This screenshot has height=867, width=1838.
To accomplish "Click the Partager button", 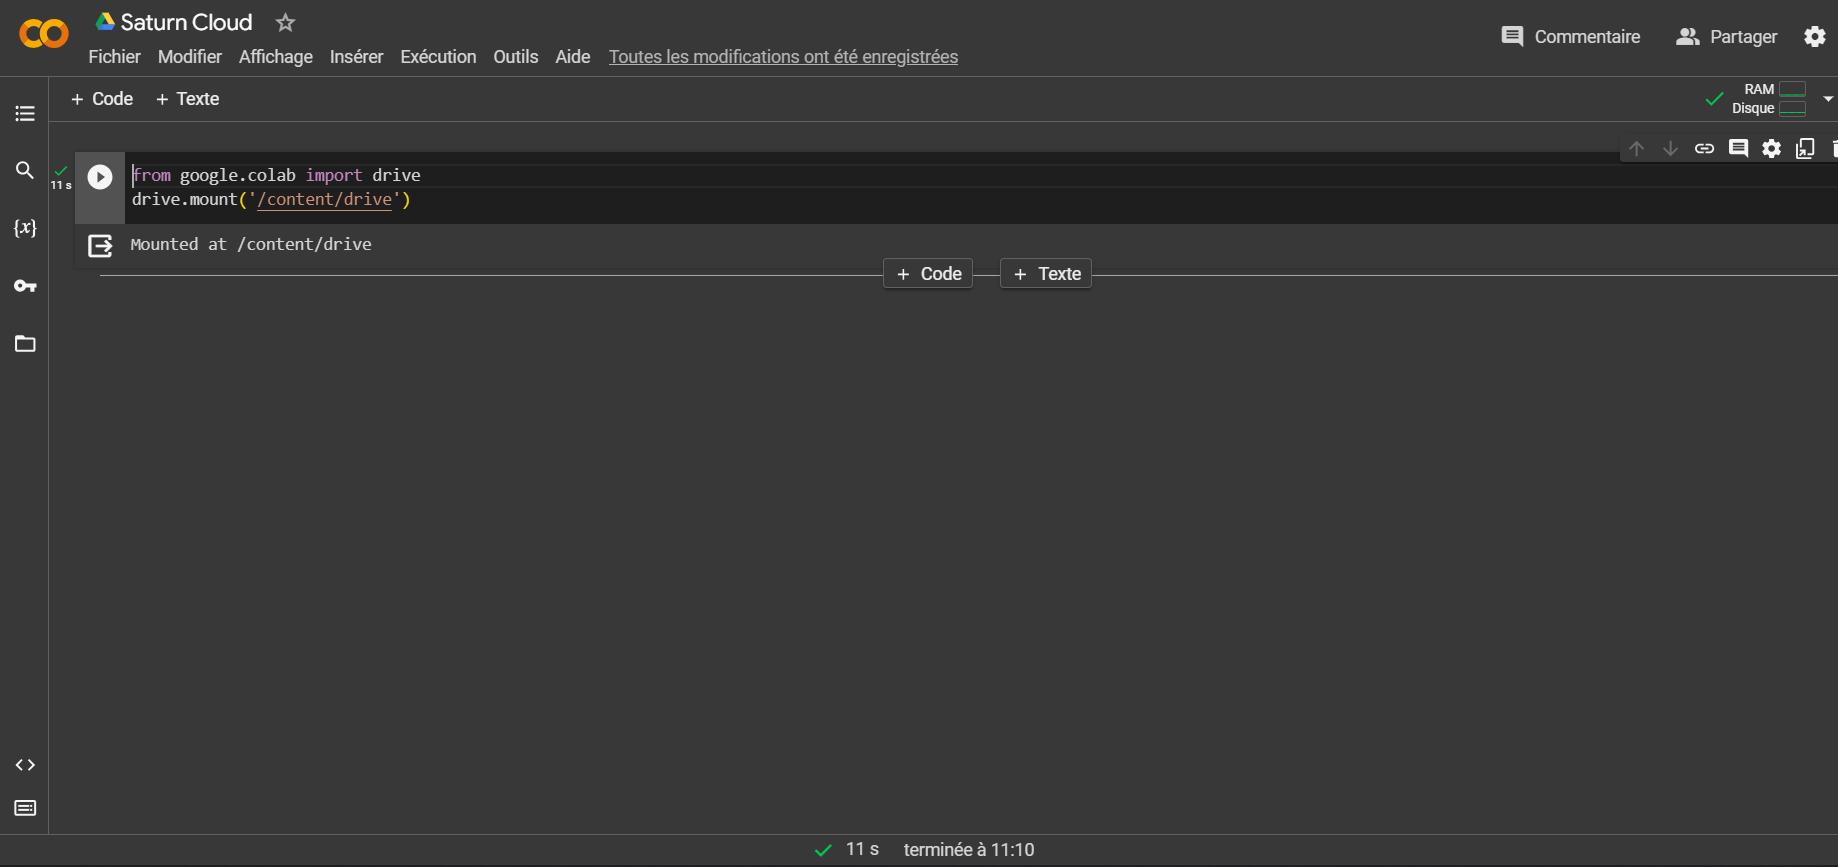I will click(1727, 37).
